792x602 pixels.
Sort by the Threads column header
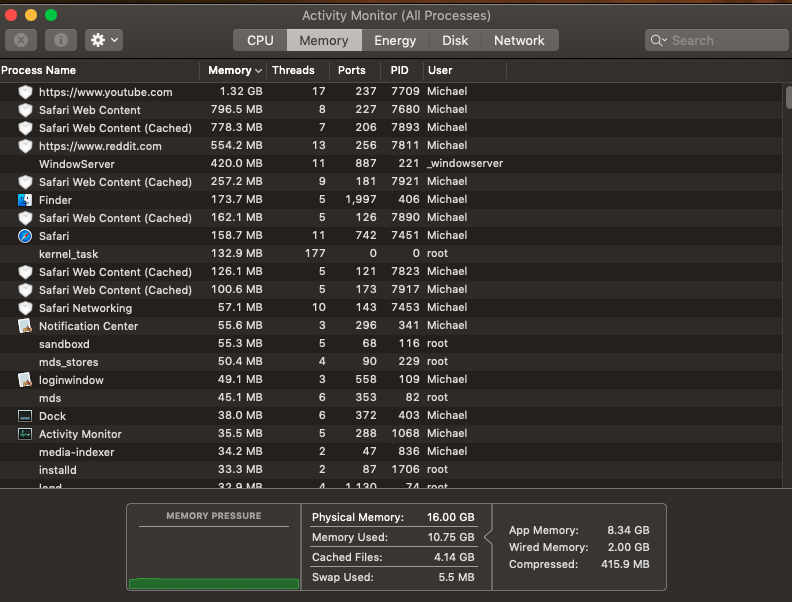click(298, 70)
